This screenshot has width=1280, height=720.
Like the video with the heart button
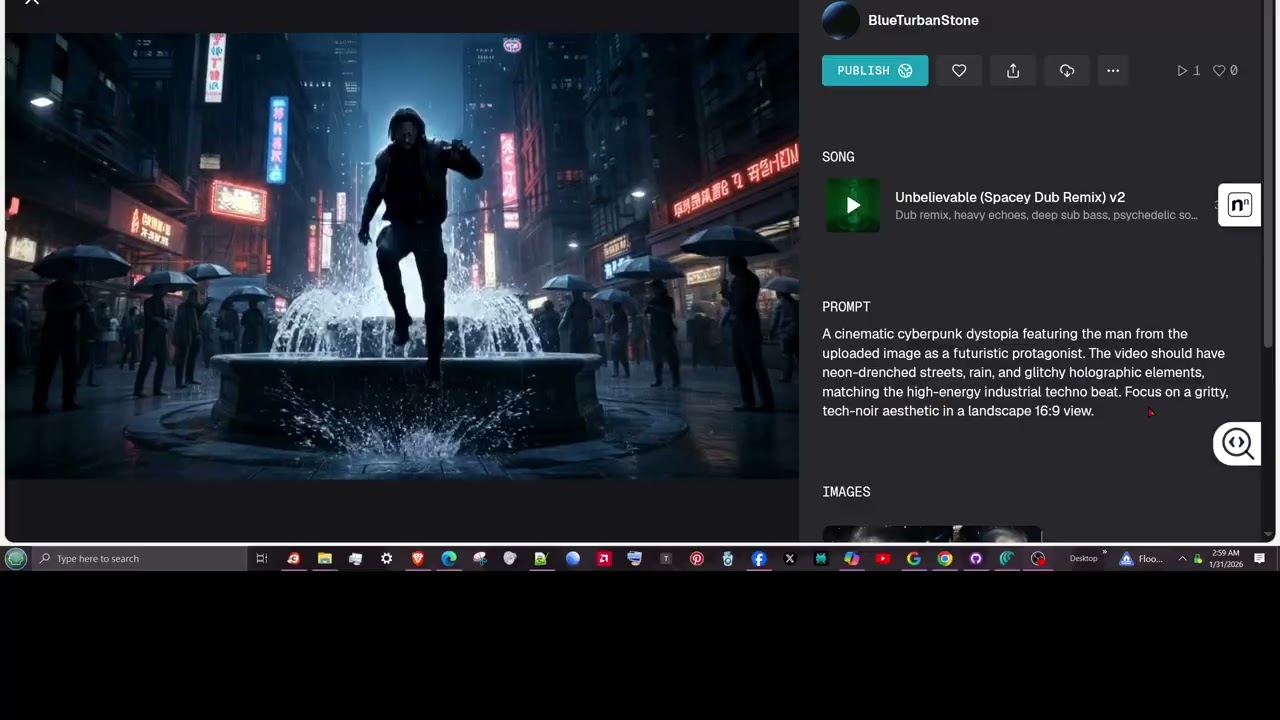tap(959, 71)
